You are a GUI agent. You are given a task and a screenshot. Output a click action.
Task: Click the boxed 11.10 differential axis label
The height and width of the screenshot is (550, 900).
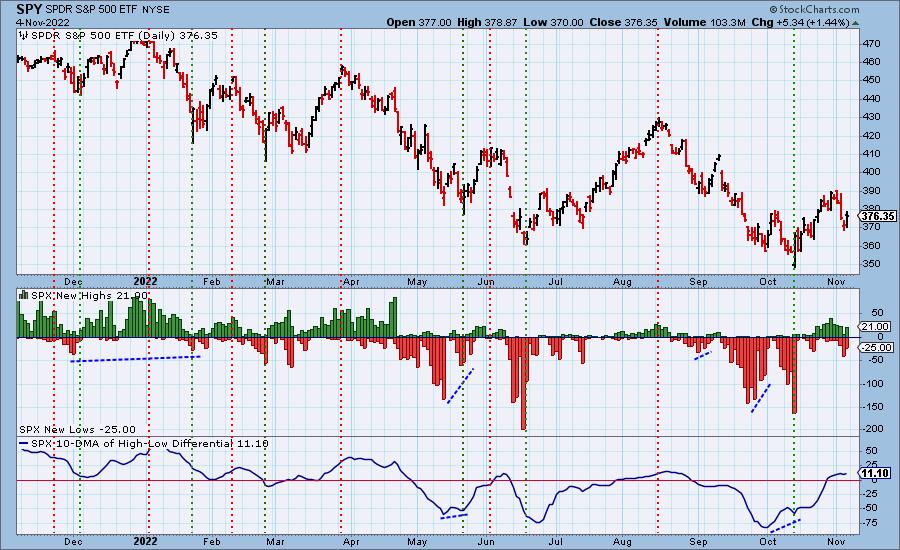876,473
